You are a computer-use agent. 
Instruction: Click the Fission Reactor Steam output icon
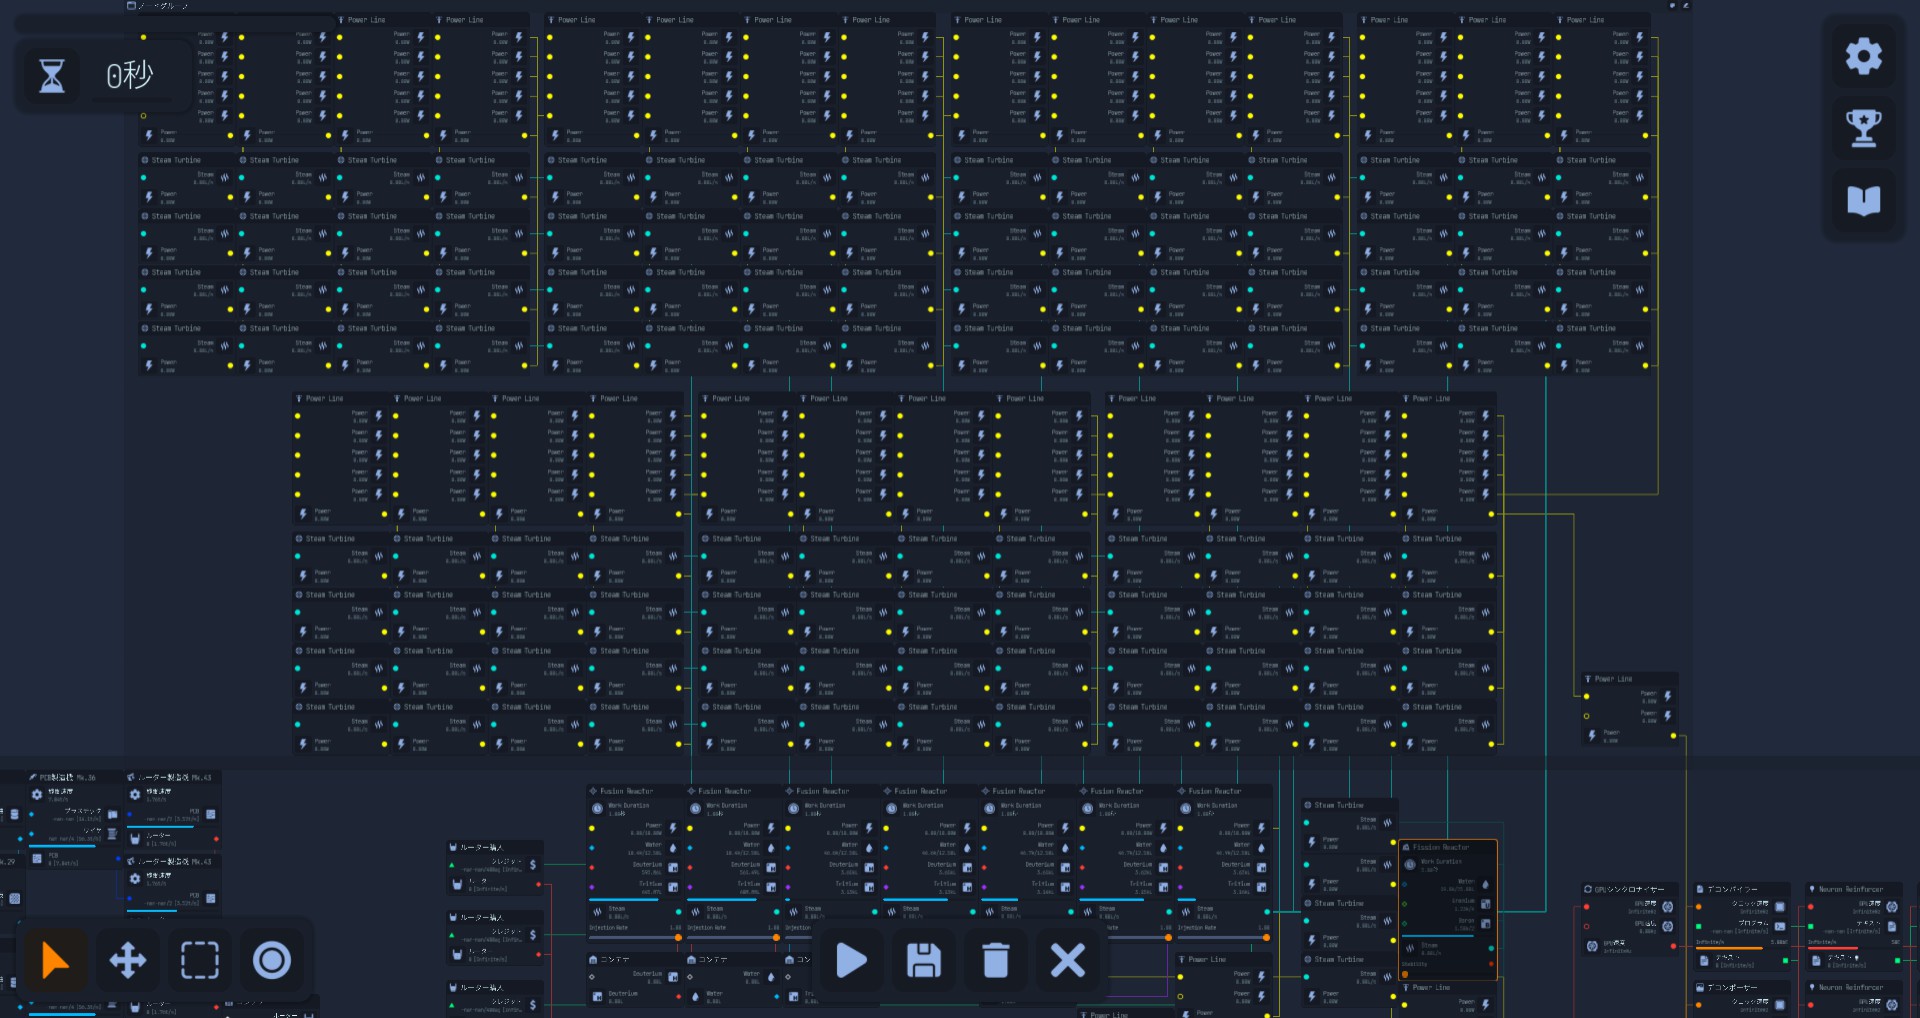pos(1410,948)
